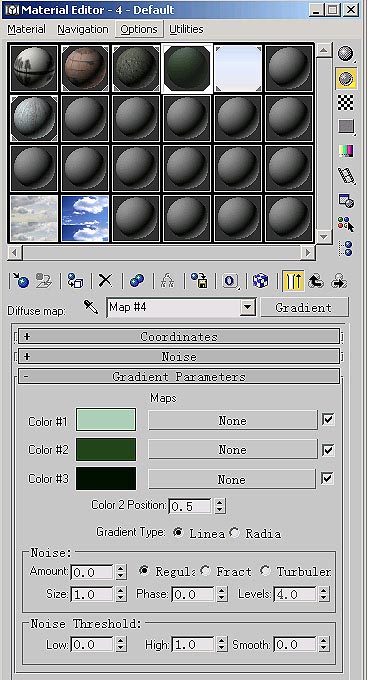Open the Utilities menu
Screen dimensions: 369x680
click(x=186, y=29)
